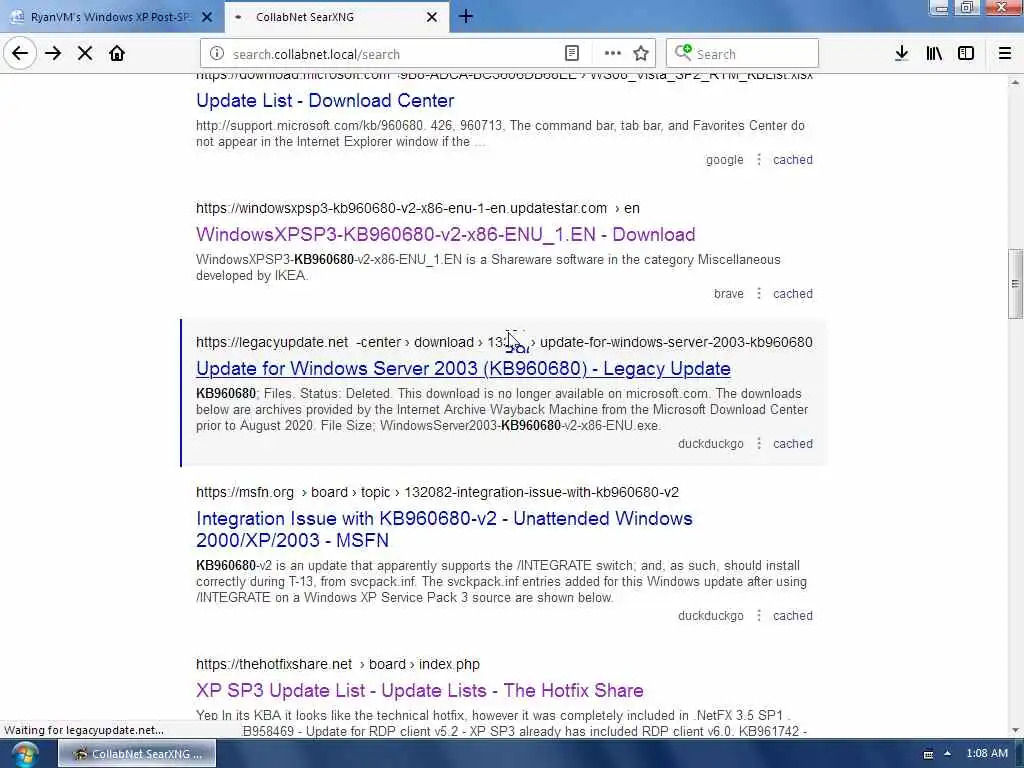Viewport: 1024px width, 768px height.
Task: Show hidden system tray icons arrow
Action: click(x=948, y=753)
